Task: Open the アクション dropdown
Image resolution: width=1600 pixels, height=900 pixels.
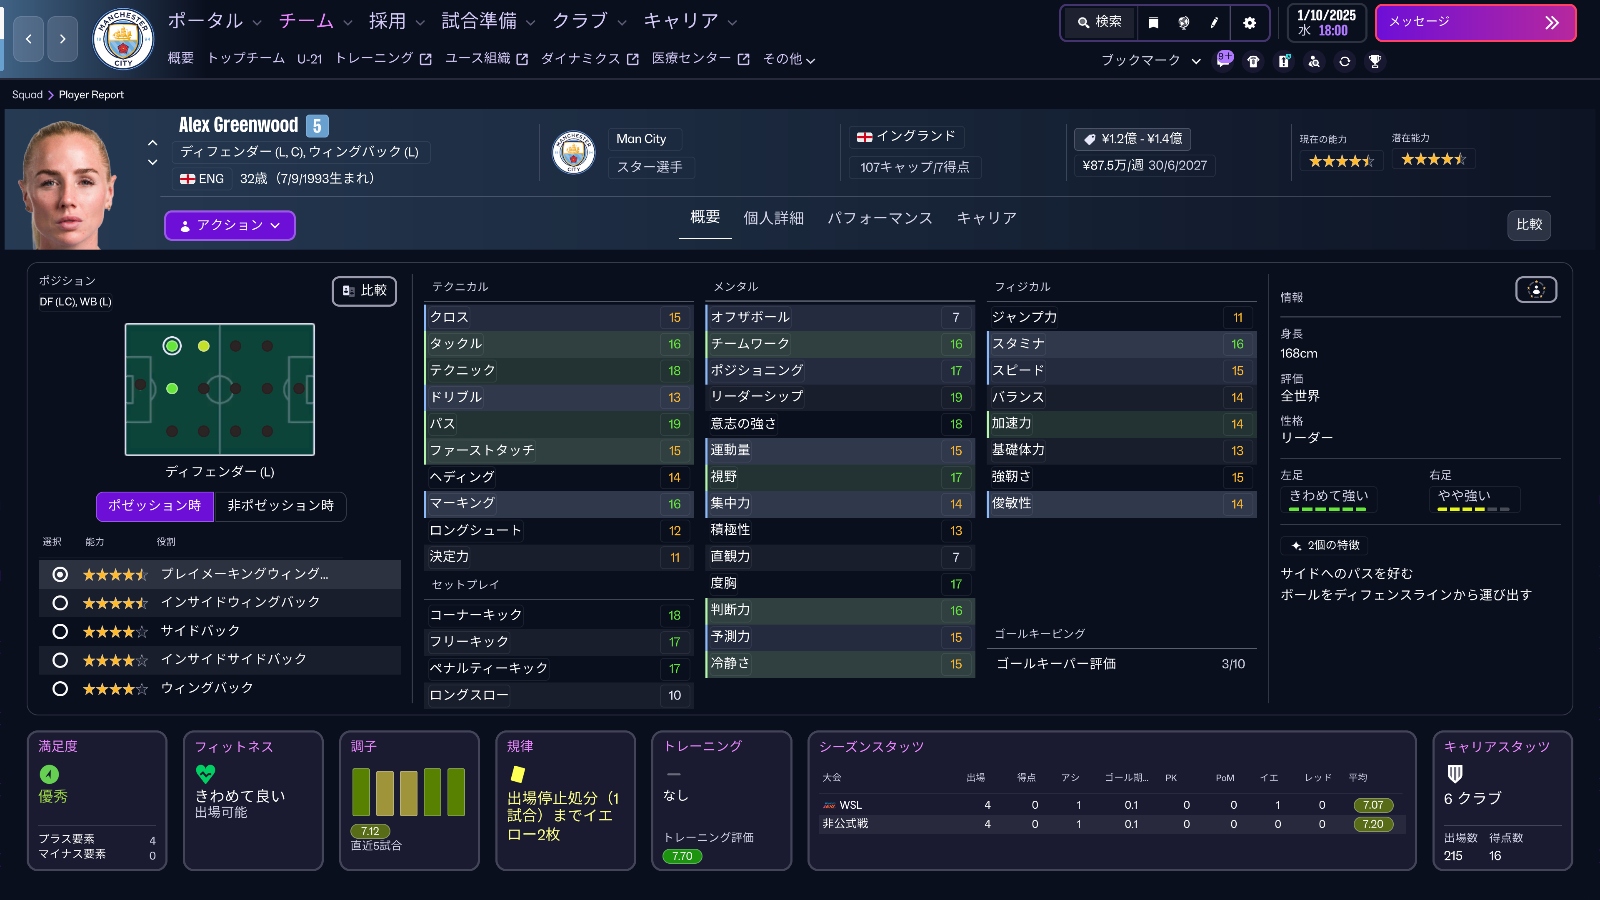Action: 229,225
